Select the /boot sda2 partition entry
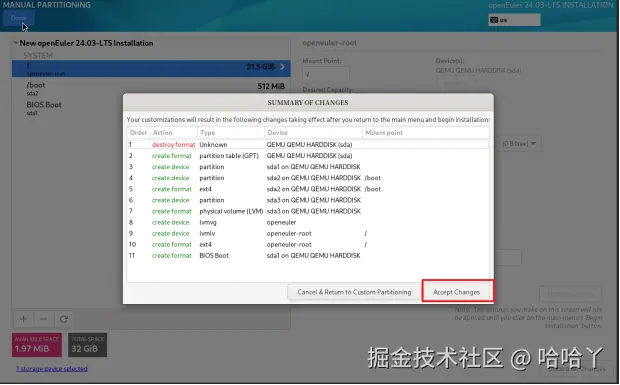620x385 pixels. point(151,89)
